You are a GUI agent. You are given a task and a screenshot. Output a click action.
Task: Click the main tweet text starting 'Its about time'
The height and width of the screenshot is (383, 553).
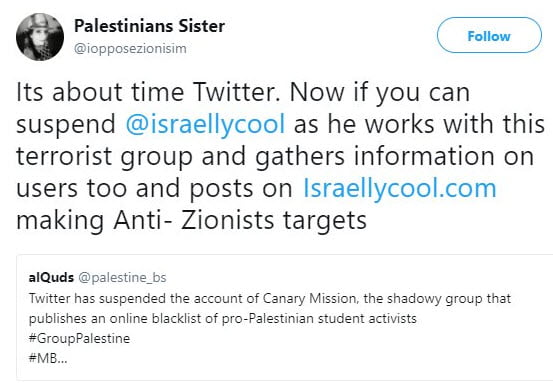(x=280, y=156)
